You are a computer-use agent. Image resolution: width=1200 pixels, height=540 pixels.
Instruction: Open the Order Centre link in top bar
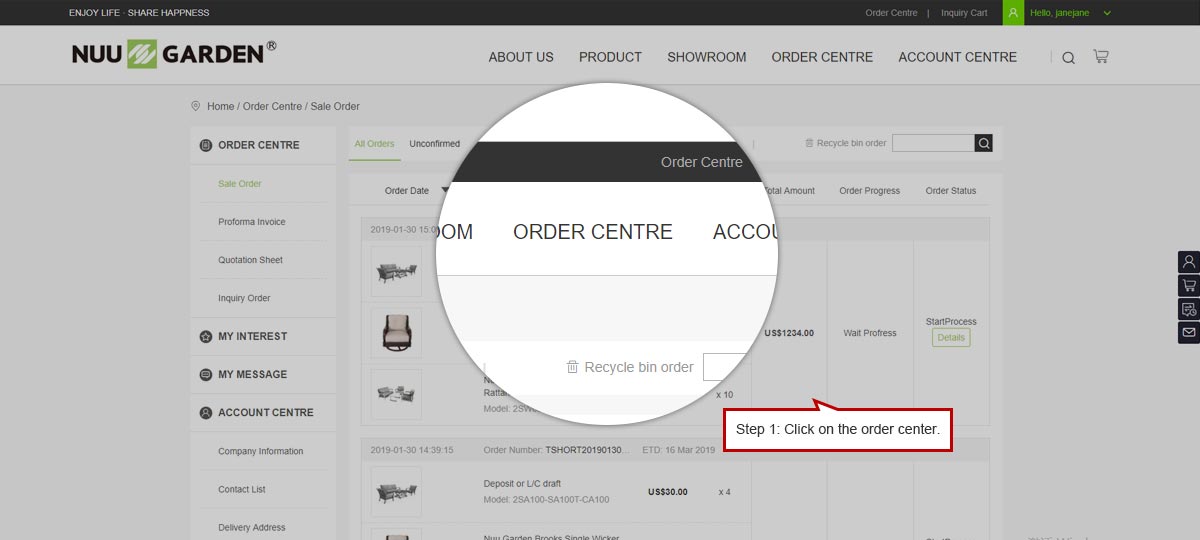click(891, 13)
